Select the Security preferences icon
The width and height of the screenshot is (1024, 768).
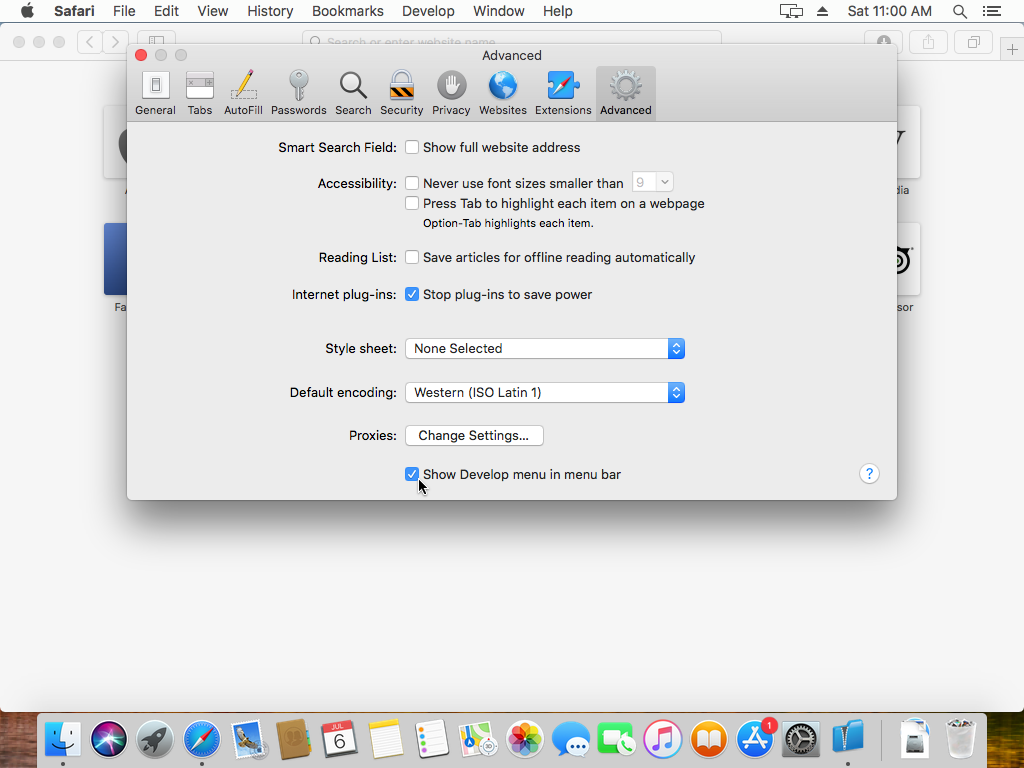coord(401,93)
